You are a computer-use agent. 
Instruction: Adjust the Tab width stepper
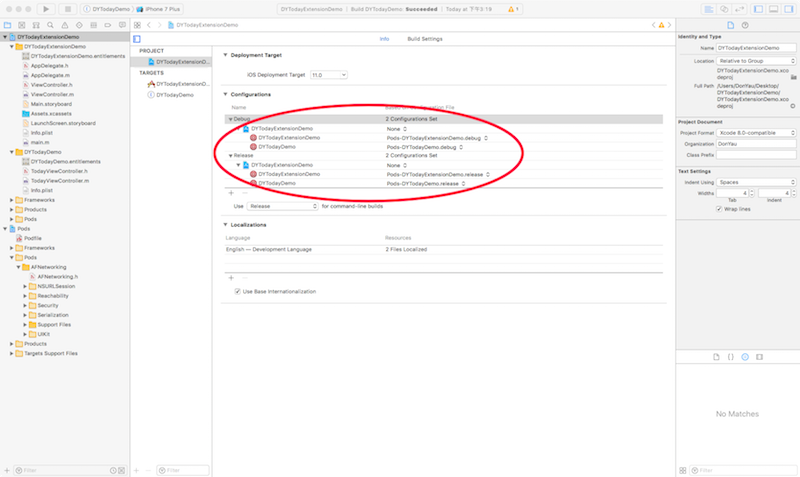click(752, 193)
